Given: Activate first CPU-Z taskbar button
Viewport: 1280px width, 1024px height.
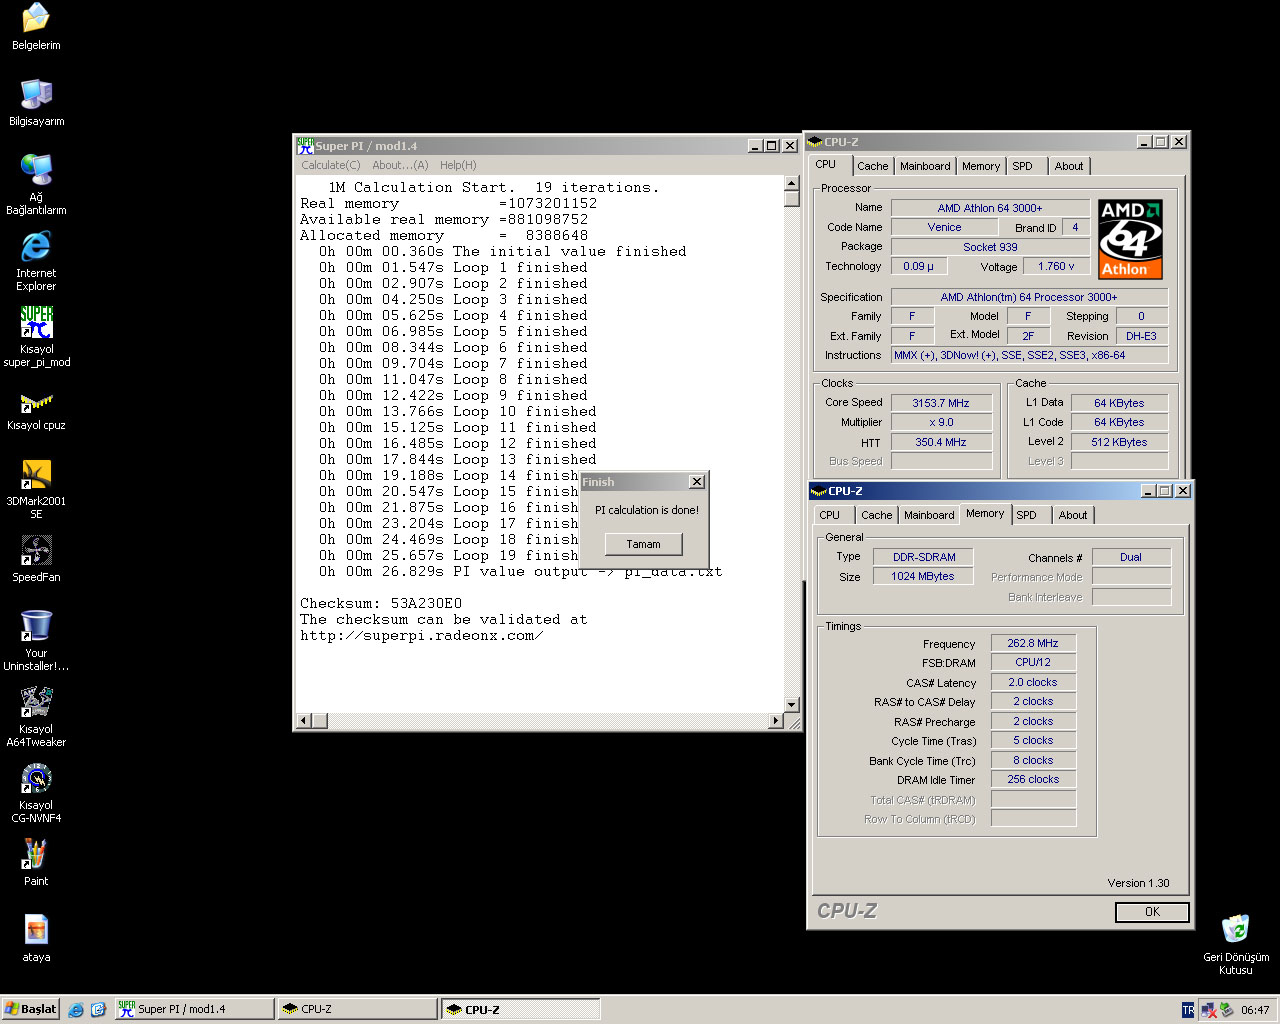Looking at the screenshot, I should (357, 1009).
